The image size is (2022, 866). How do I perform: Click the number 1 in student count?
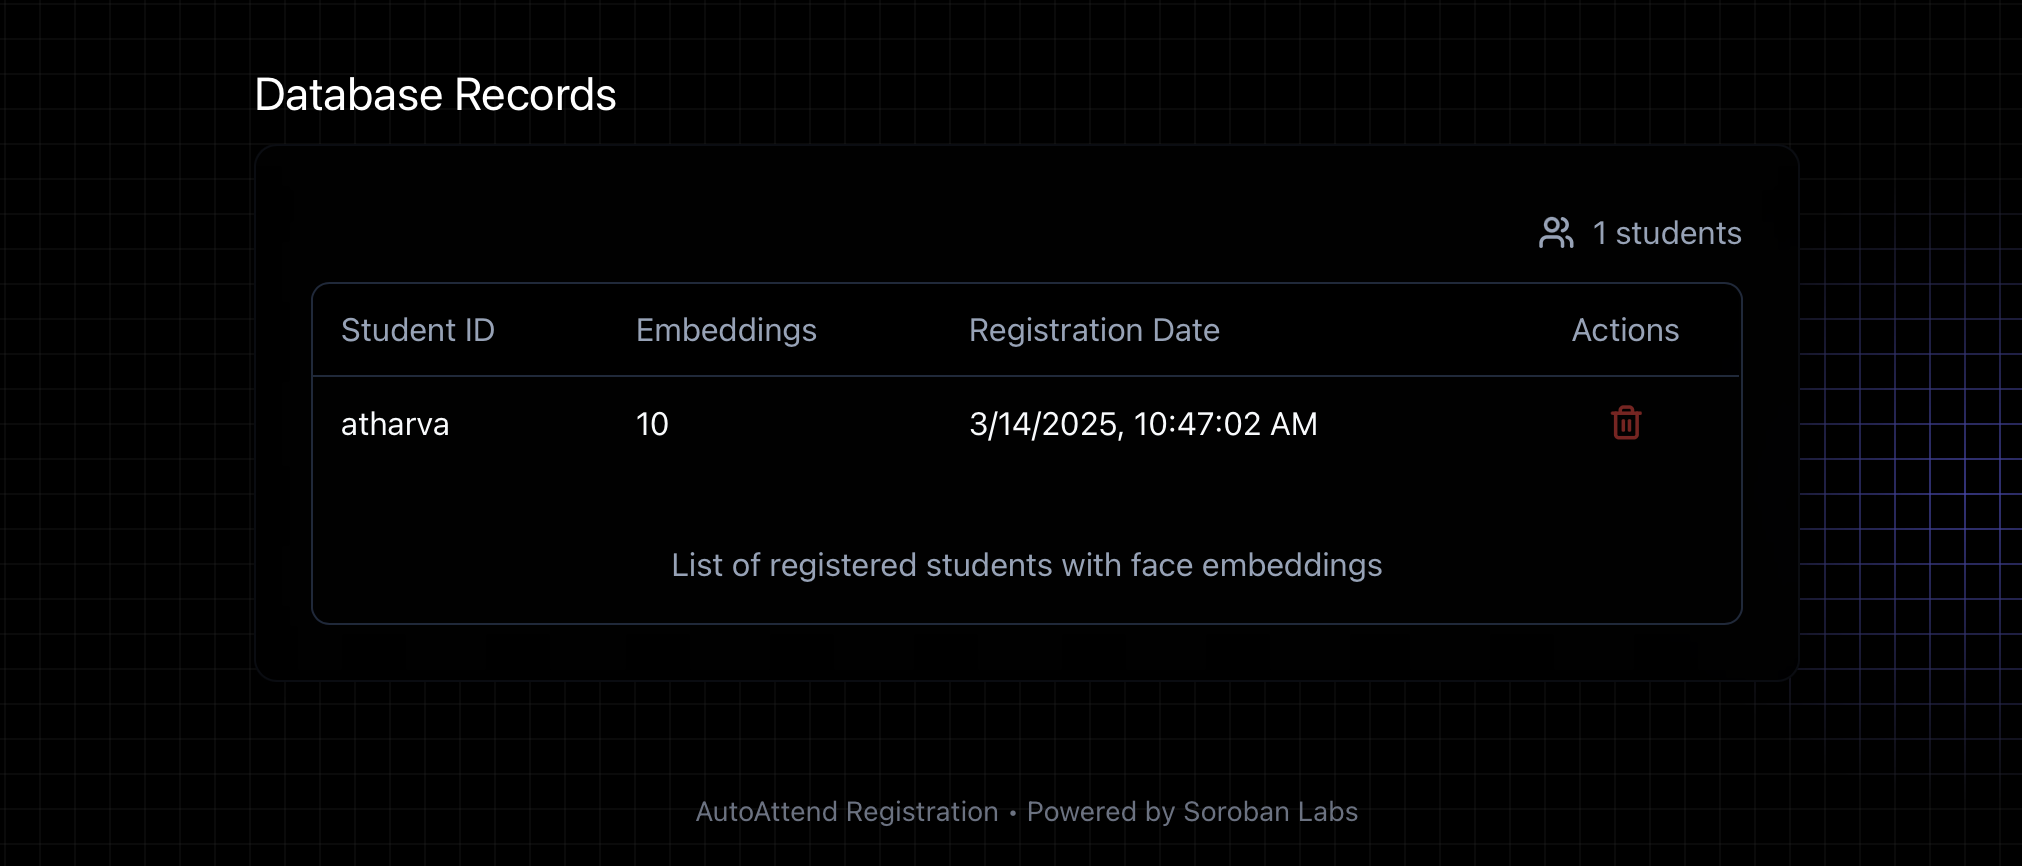coord(1599,233)
